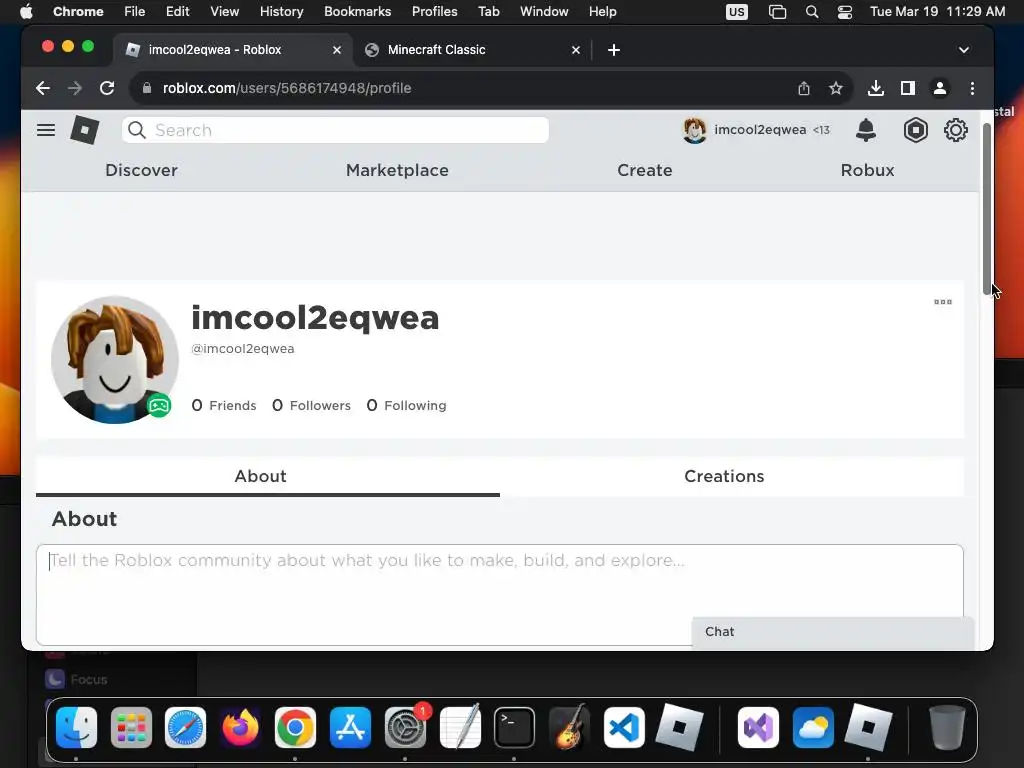This screenshot has width=1024, height=768.
Task: Launch Firefox from the dock
Action: (240, 727)
